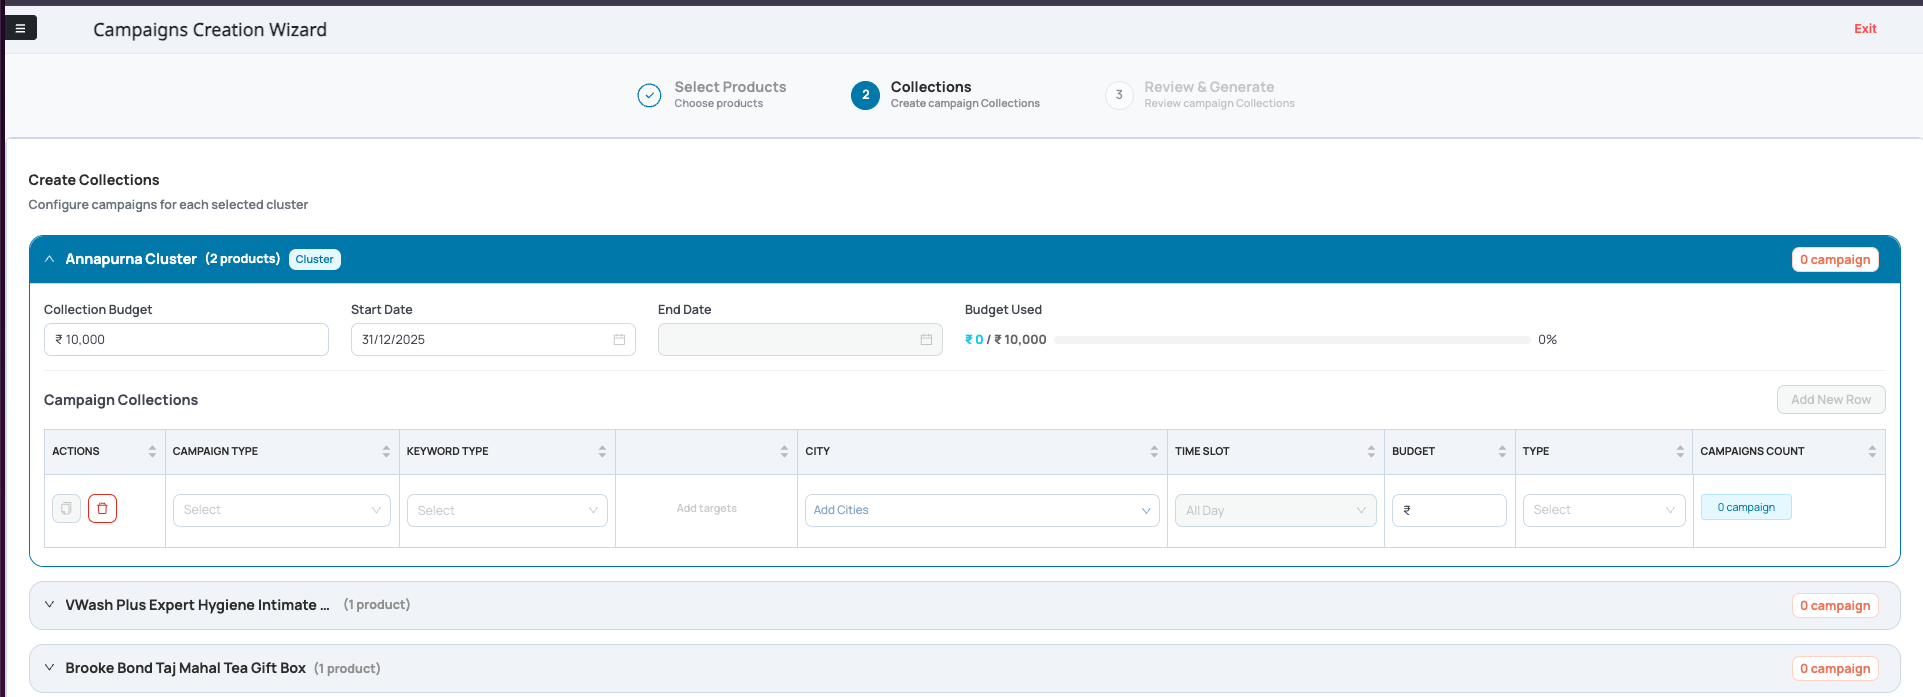The image size is (1923, 697).
Task: Click step 3 Review circle
Action: (1119, 95)
